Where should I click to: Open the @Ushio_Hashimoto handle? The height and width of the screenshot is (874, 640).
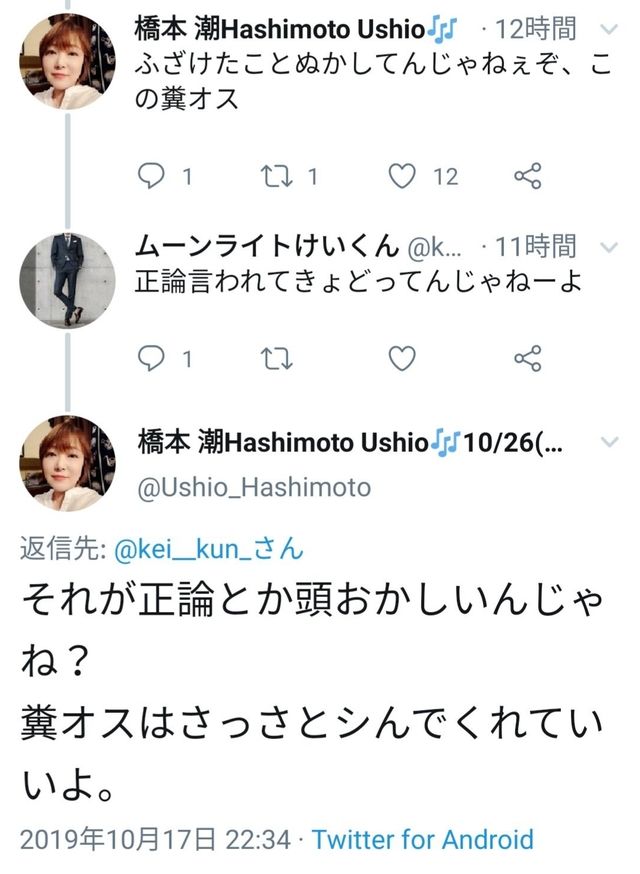(x=254, y=487)
